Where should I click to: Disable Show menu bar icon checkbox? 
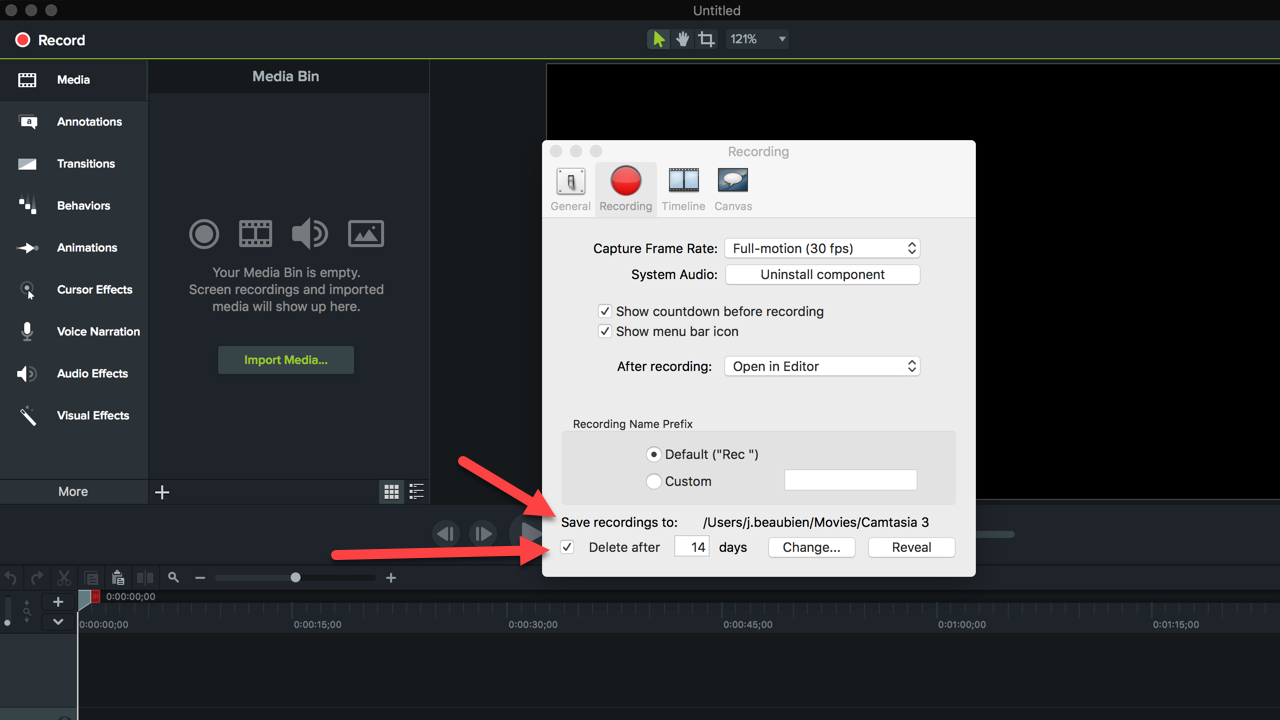605,331
